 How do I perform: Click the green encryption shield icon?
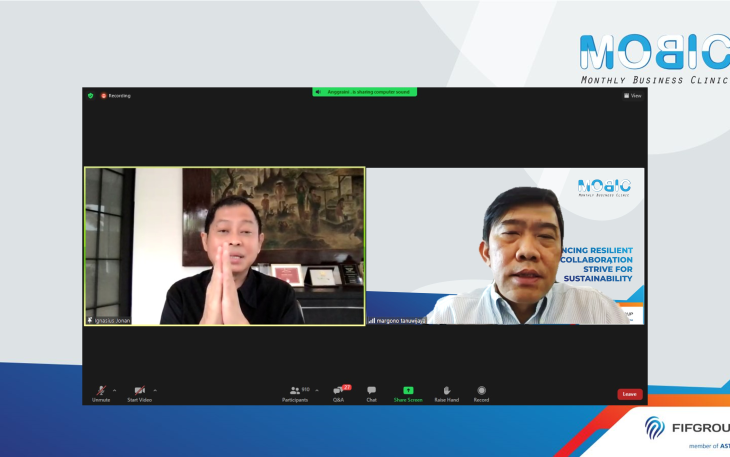tap(91, 95)
